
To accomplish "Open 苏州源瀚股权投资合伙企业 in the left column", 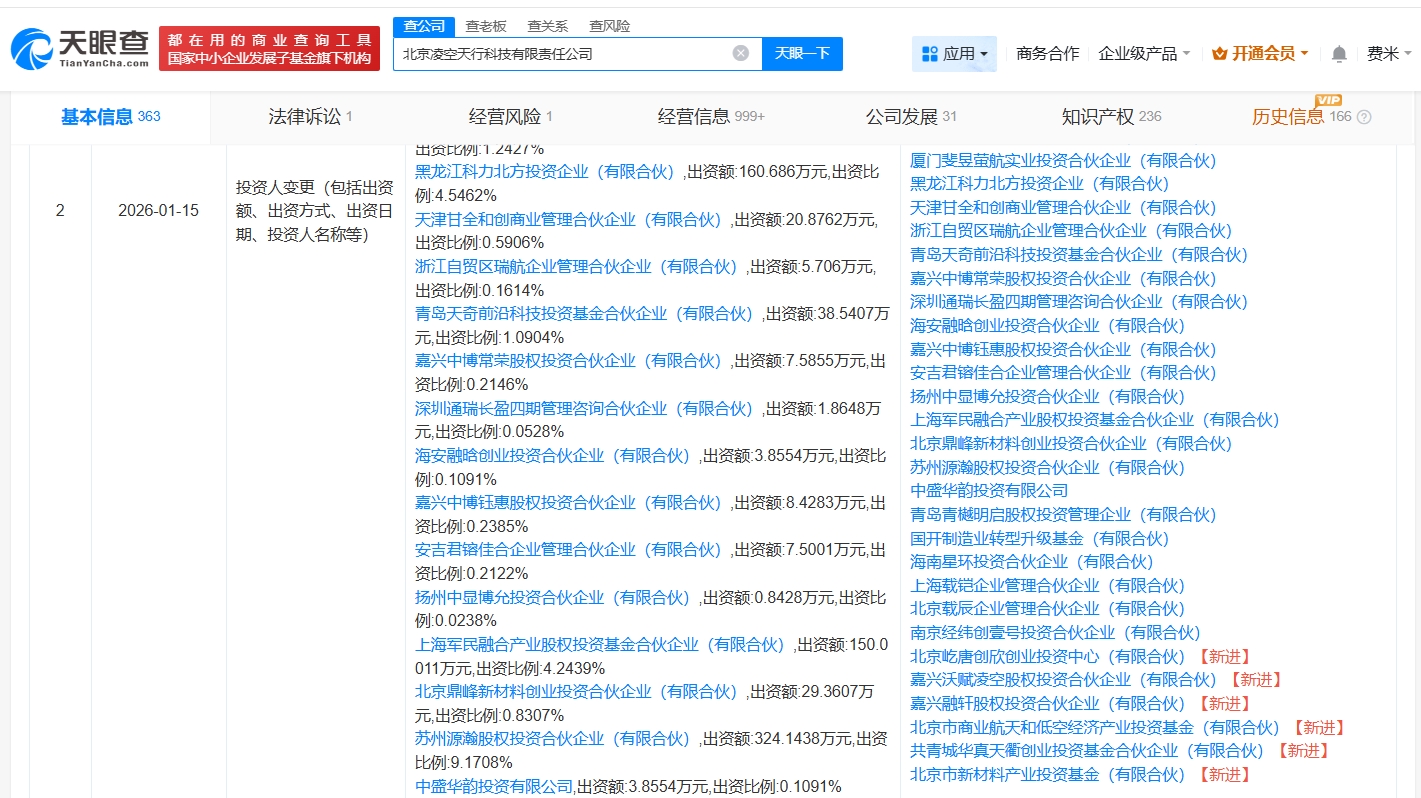I will [553, 739].
